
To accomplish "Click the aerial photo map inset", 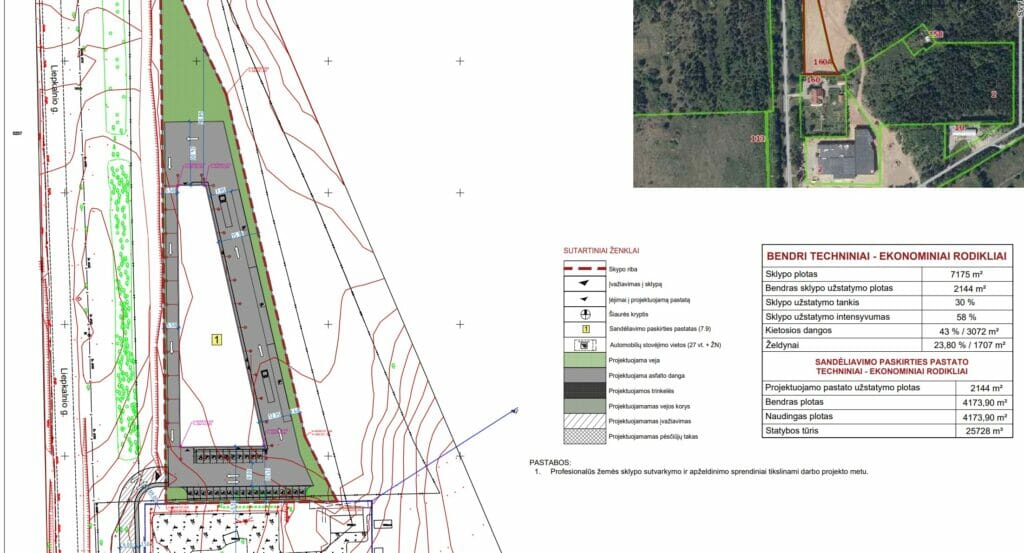I will pyautogui.click(x=829, y=93).
